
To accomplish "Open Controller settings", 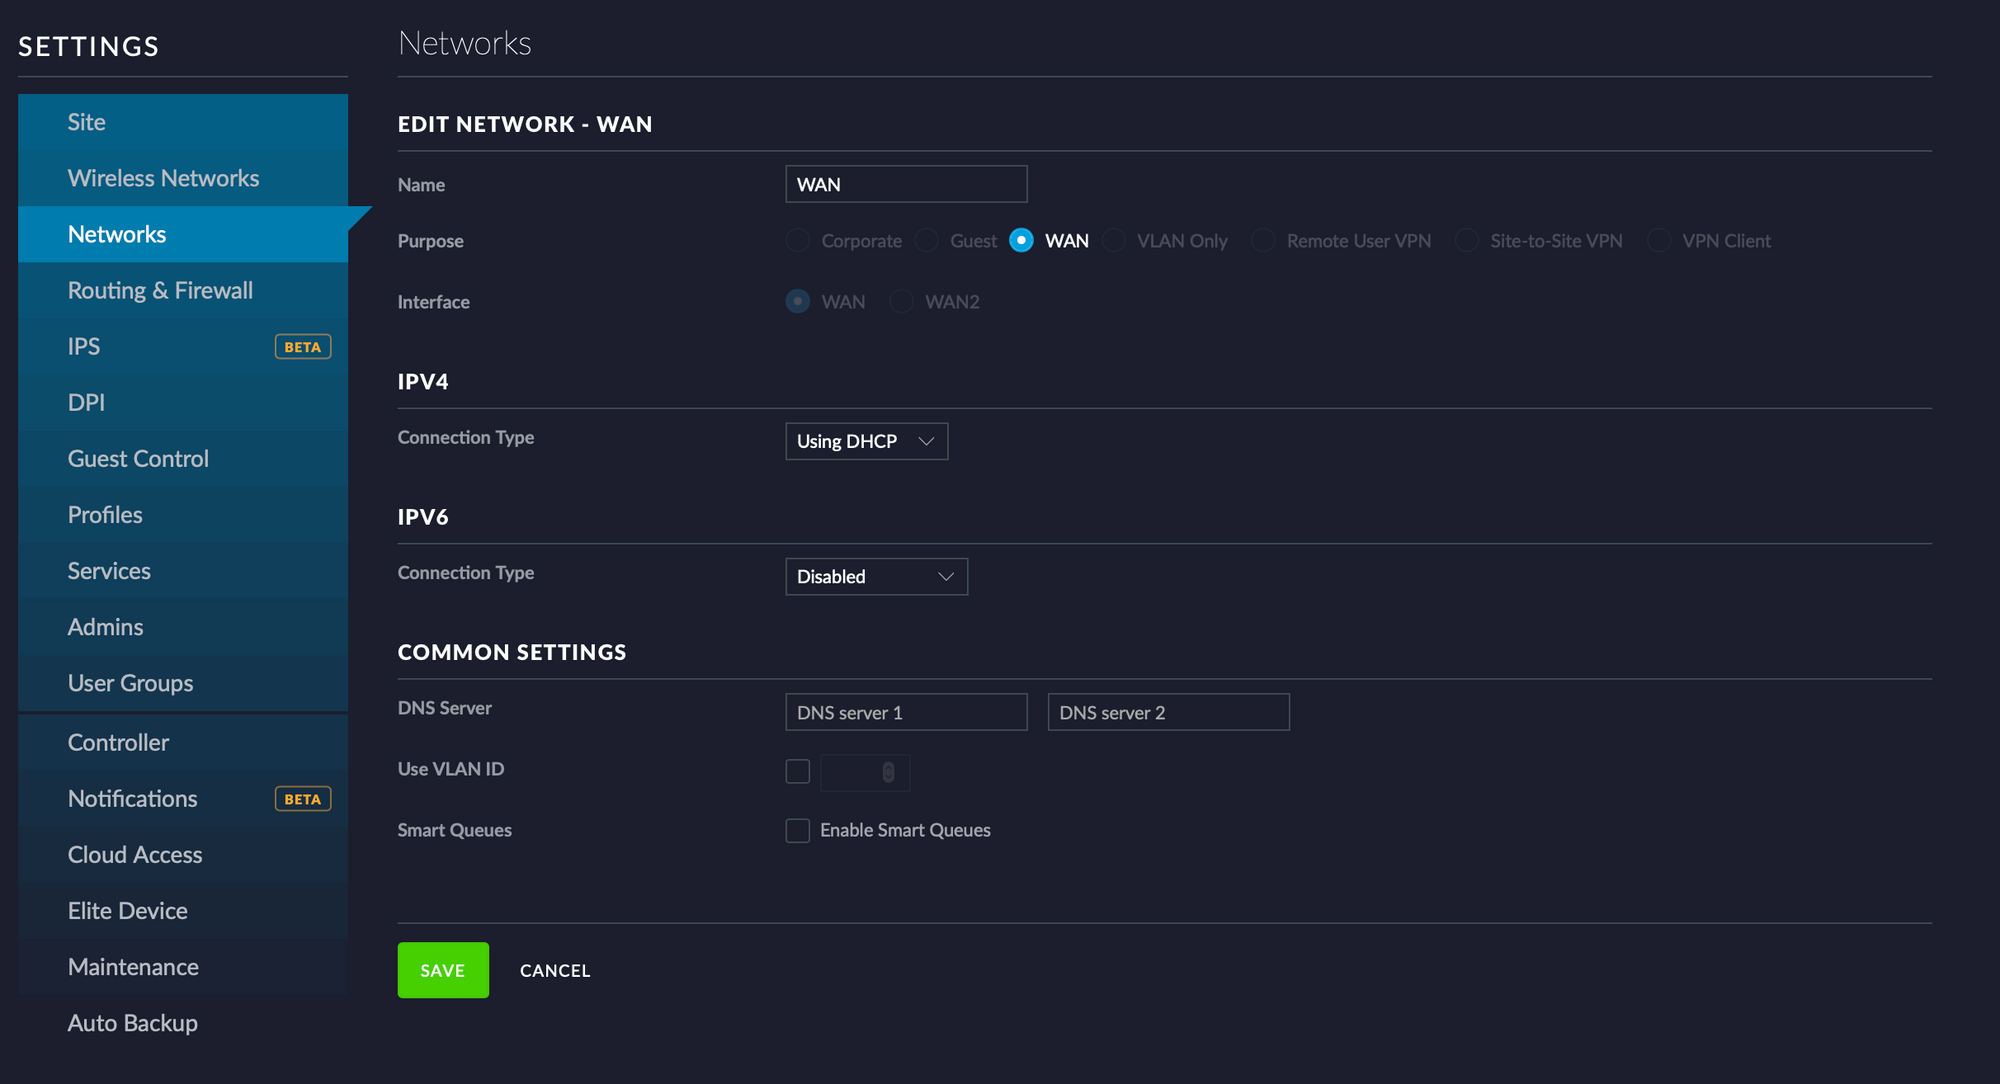I will [x=183, y=742].
